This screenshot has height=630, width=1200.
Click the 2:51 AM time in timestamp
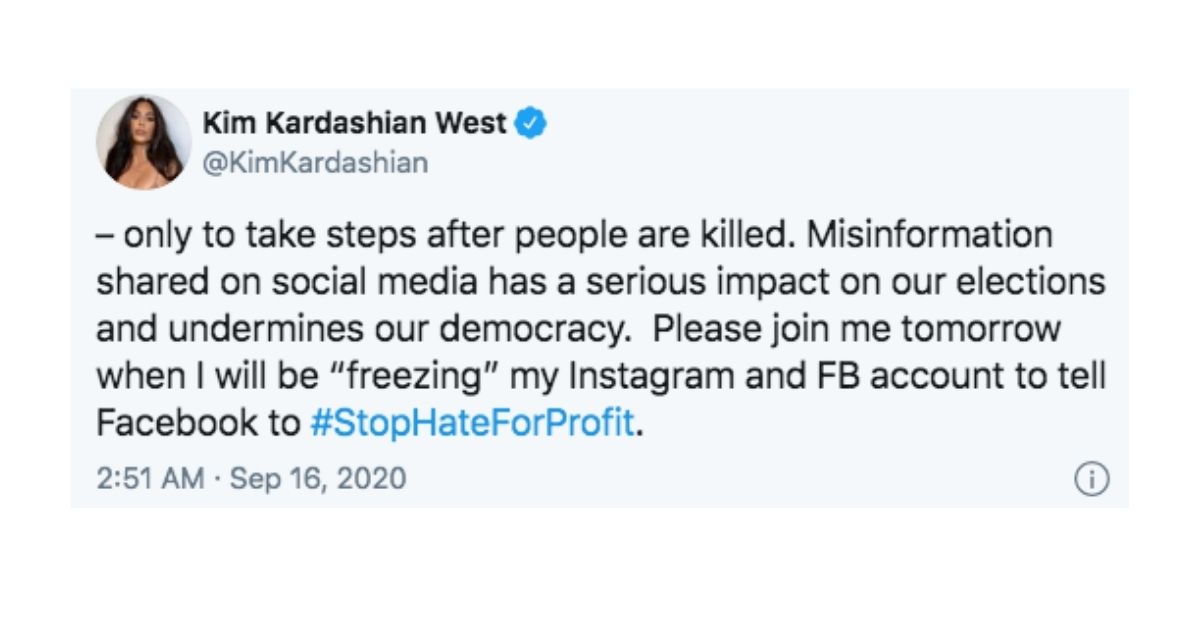pos(149,479)
